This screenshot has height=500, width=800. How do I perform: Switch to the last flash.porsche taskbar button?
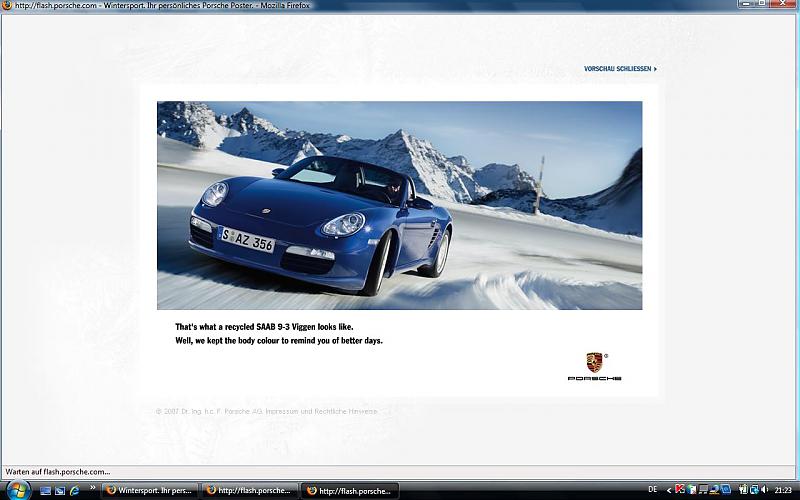click(x=350, y=491)
